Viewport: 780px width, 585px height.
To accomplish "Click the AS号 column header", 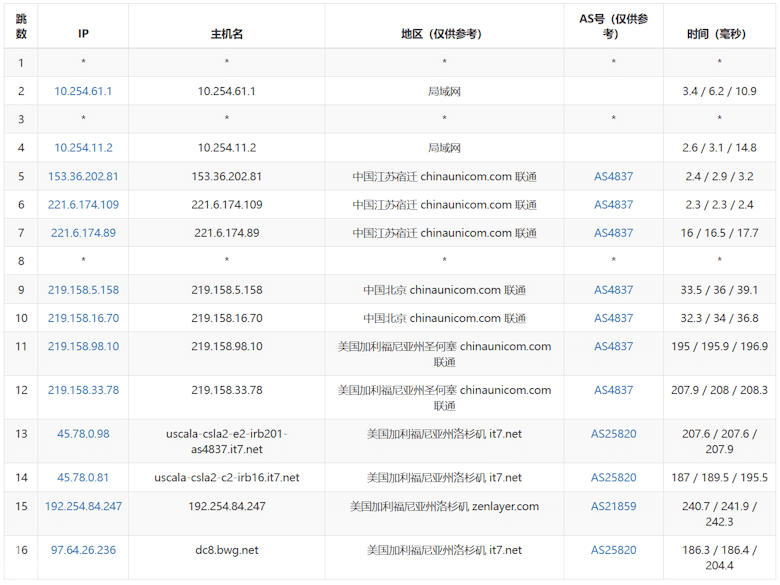I will [x=613, y=26].
